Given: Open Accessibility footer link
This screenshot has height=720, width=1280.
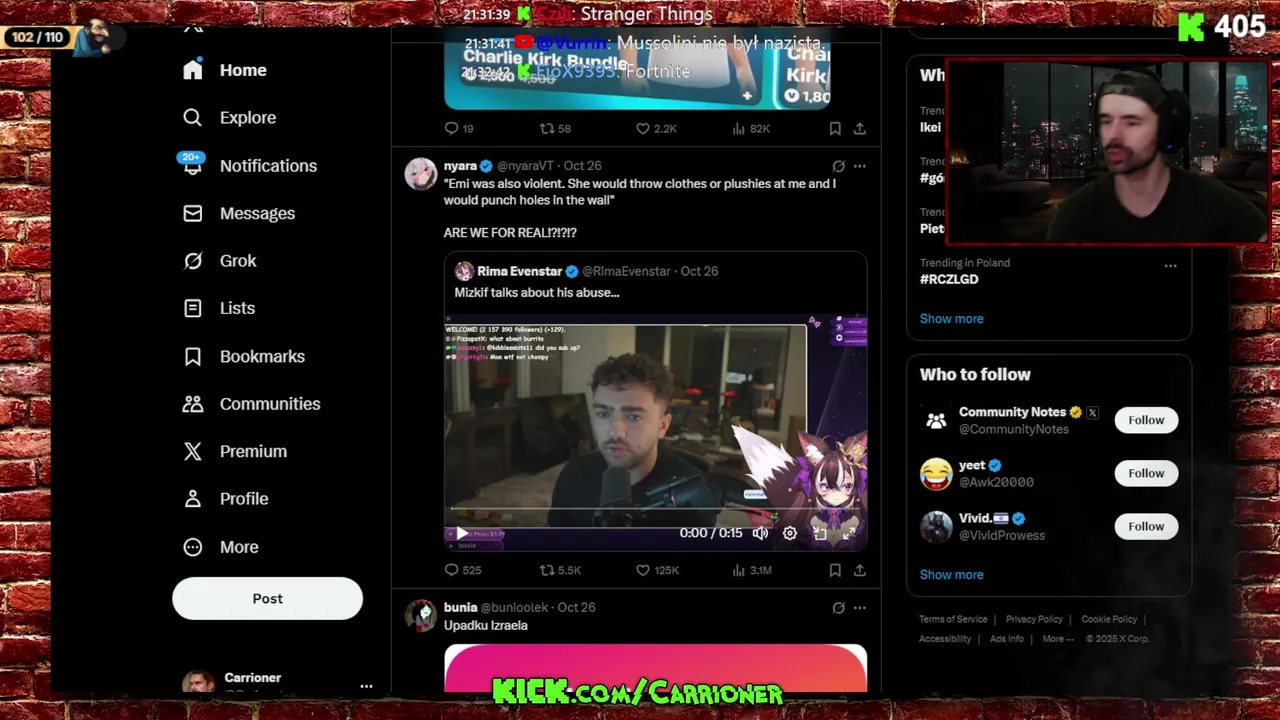Looking at the screenshot, I should pyautogui.click(x=945, y=639).
